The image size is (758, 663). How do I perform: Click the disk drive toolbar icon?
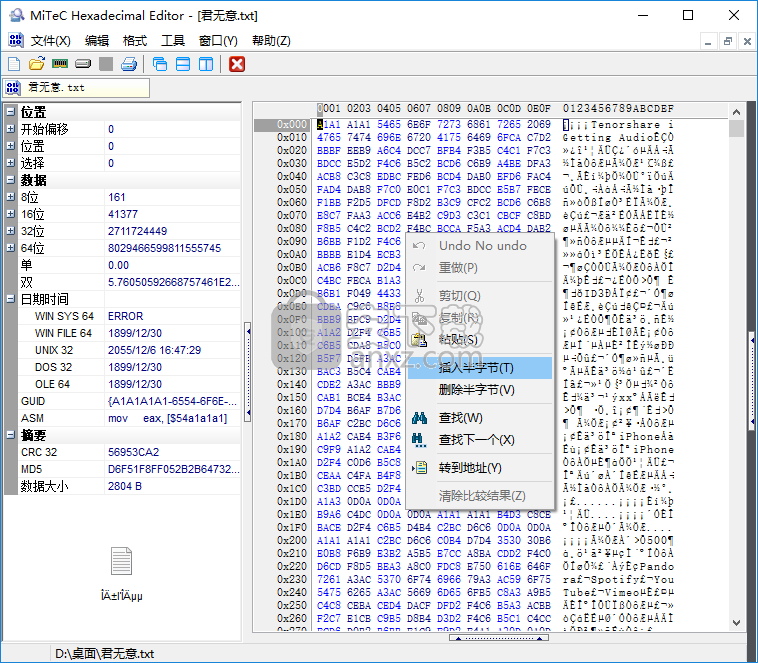click(x=83, y=64)
